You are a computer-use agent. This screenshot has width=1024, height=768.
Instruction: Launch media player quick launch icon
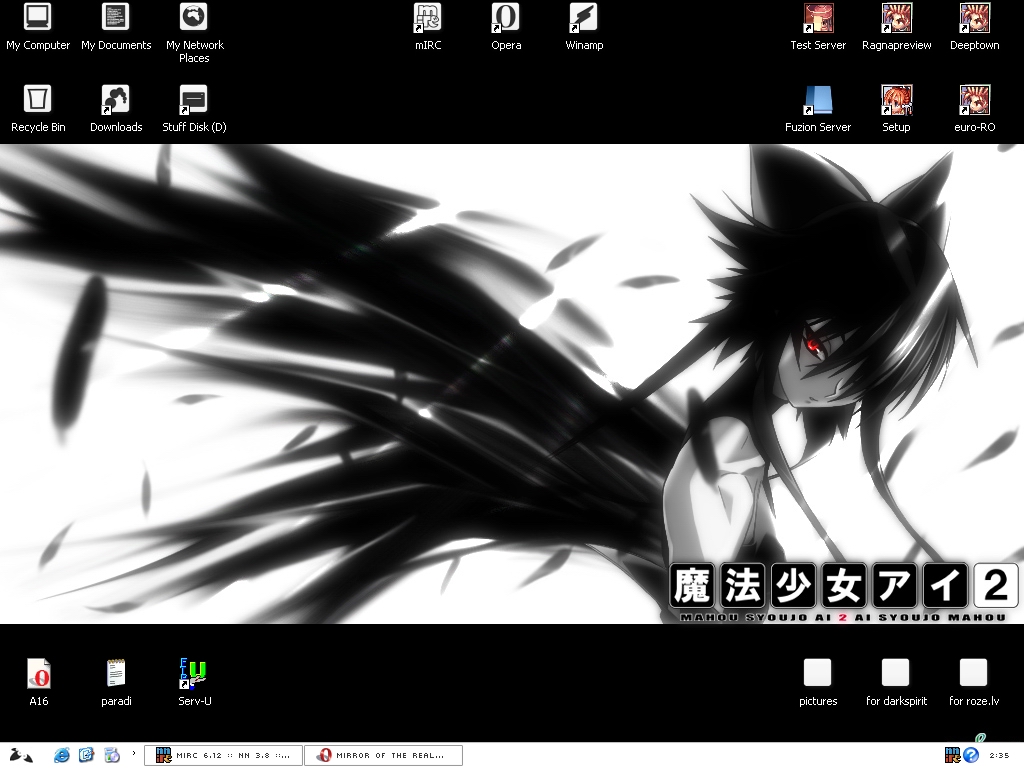[x=112, y=756]
